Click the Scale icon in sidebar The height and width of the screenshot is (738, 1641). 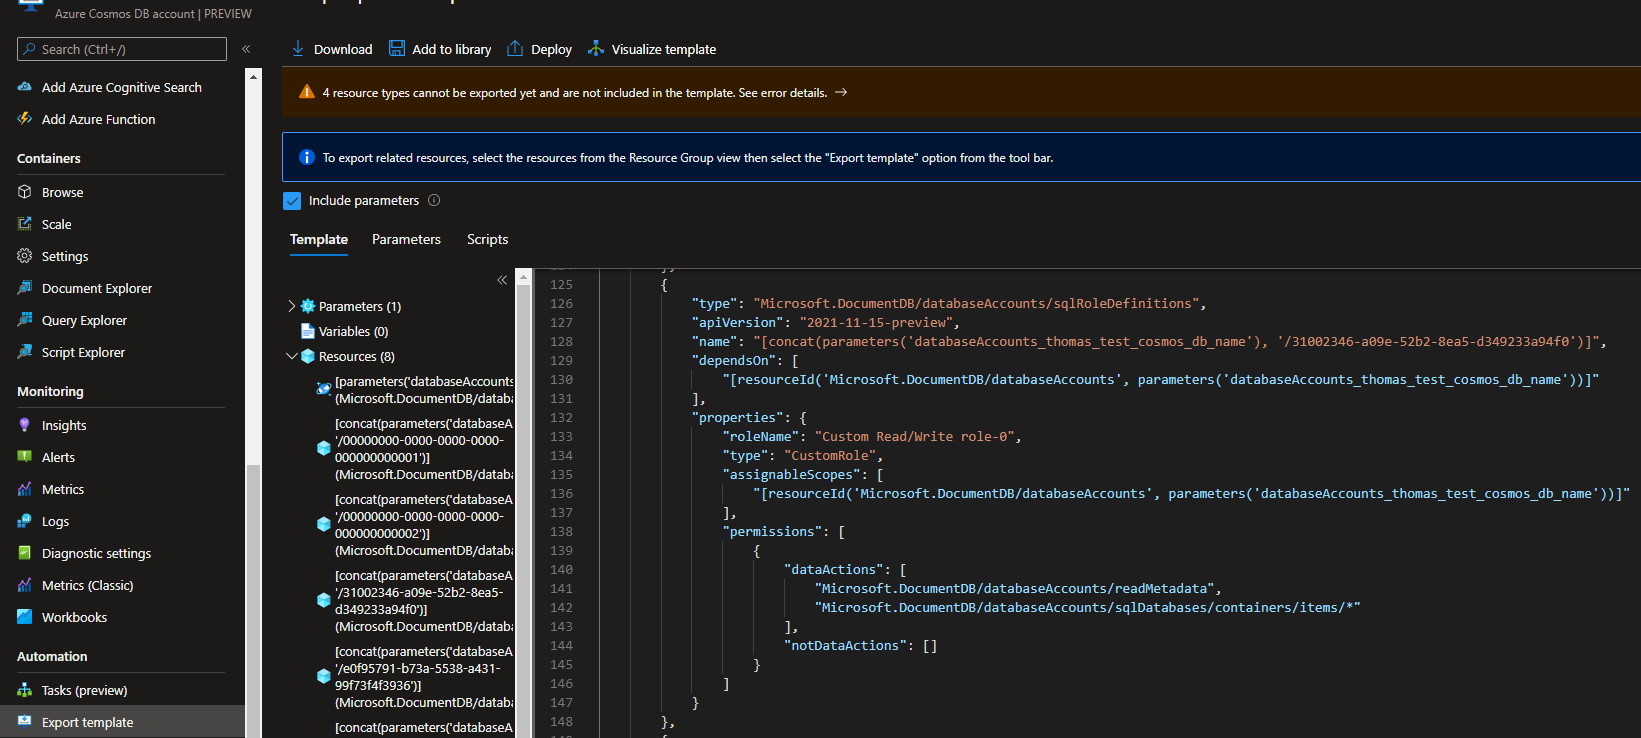(x=25, y=224)
